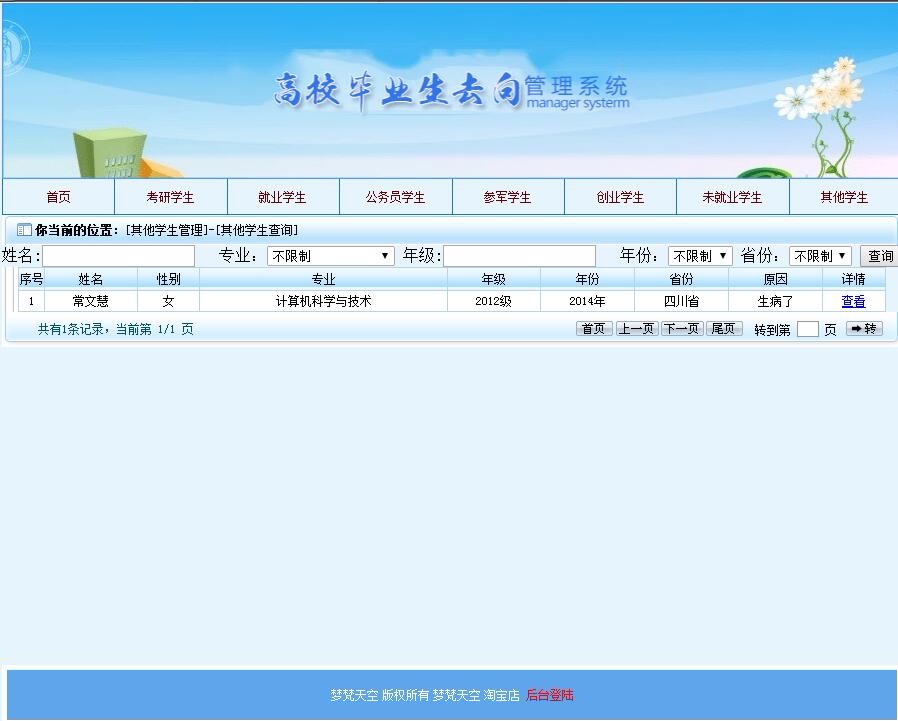Open the 参军学生 section

(x=508, y=196)
